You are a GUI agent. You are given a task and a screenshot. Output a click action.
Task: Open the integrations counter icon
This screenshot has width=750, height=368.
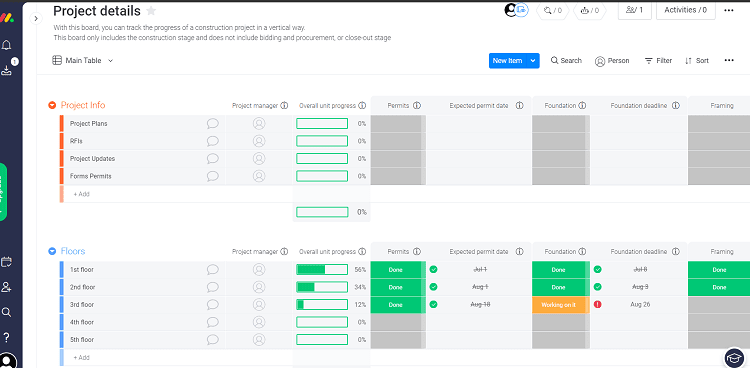[x=552, y=11]
